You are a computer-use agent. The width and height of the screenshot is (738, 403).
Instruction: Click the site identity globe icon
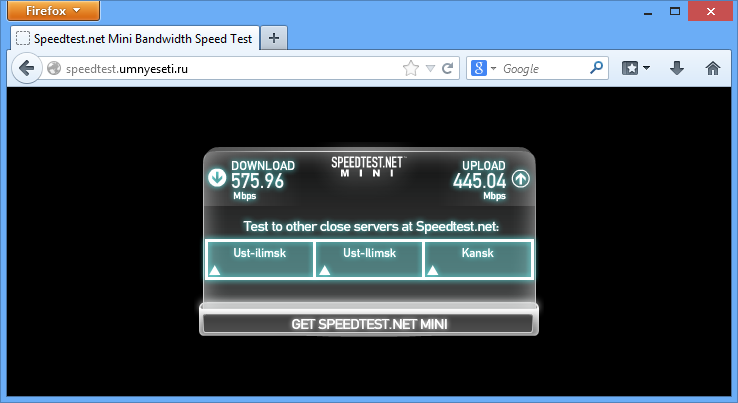[54, 69]
